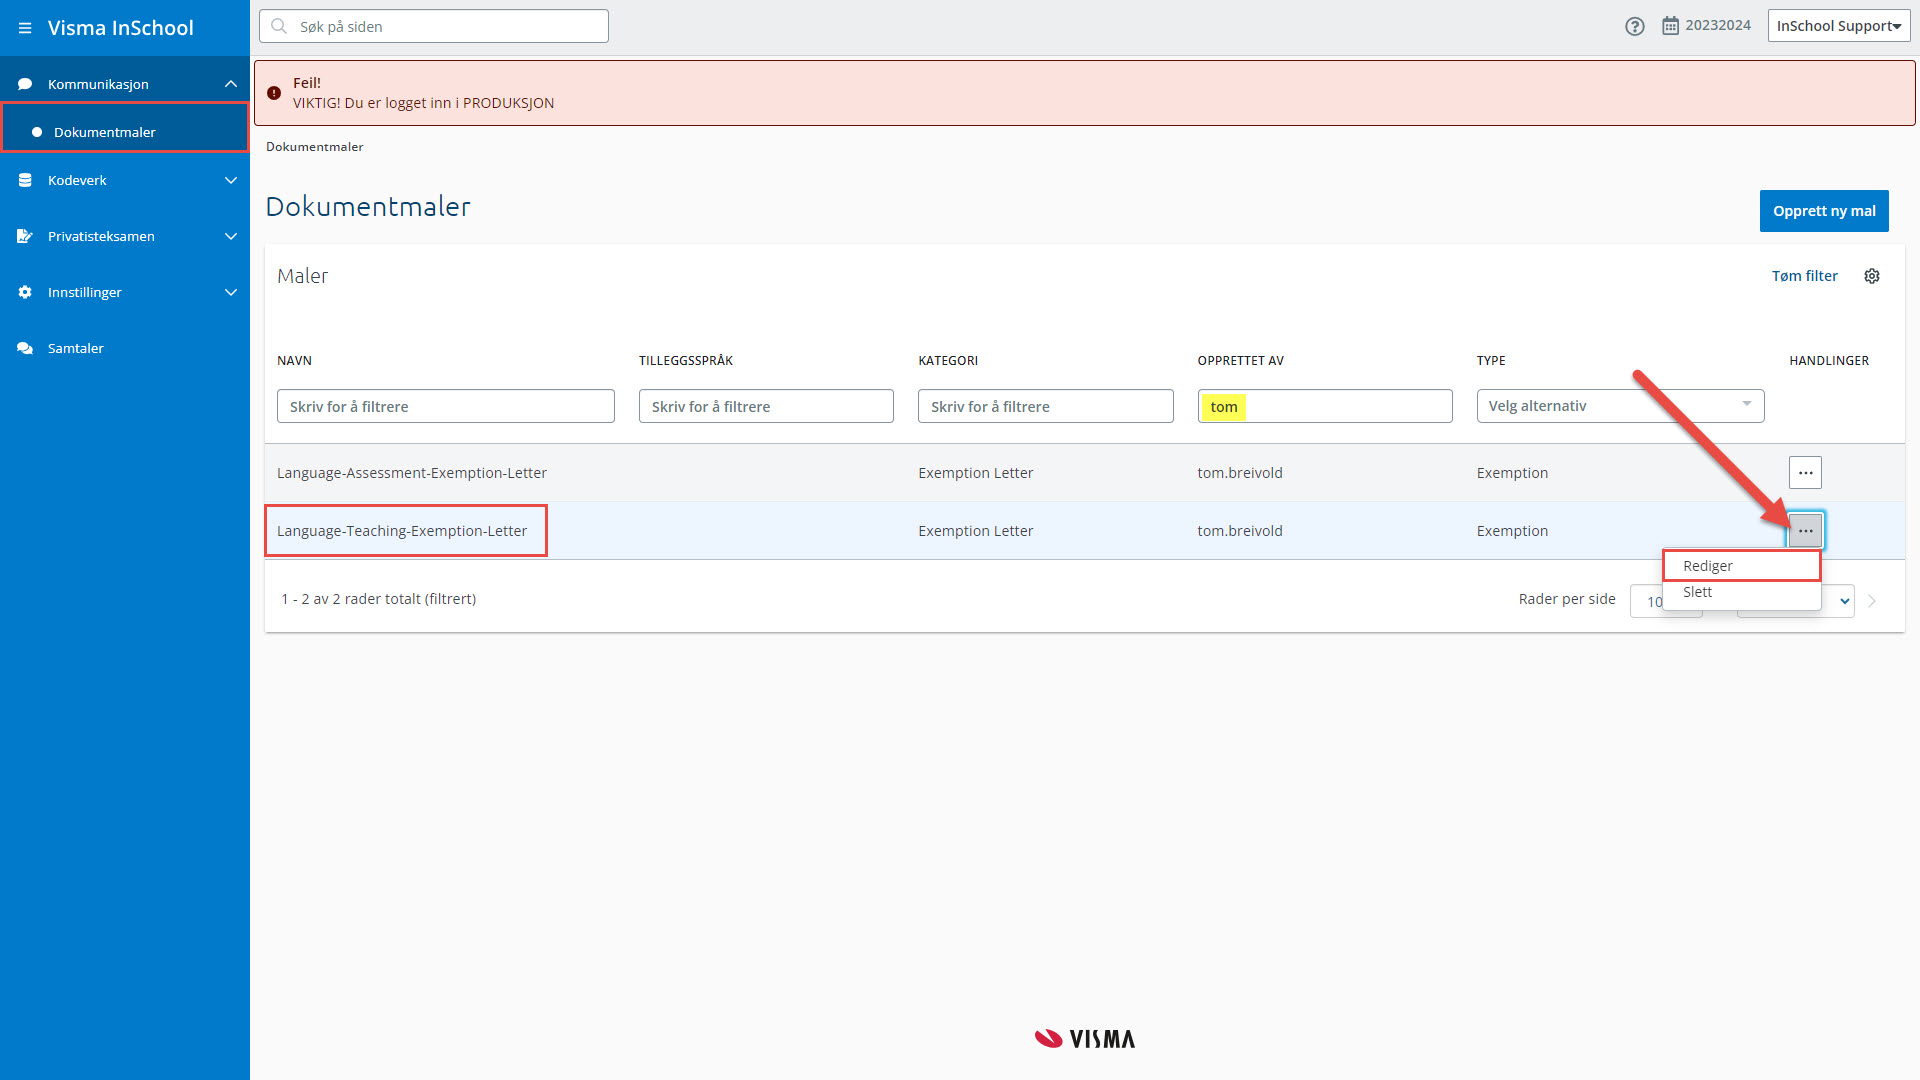The width and height of the screenshot is (1920, 1080).
Task: Click the Kodeverk database icon
Action: pos(25,180)
